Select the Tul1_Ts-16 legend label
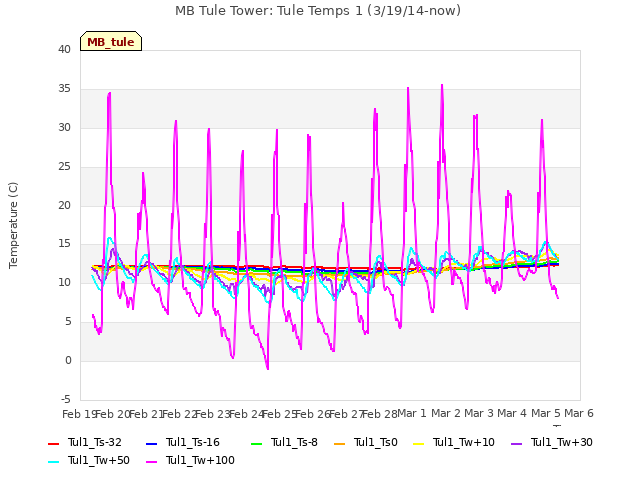The image size is (640, 480). [x=193, y=442]
